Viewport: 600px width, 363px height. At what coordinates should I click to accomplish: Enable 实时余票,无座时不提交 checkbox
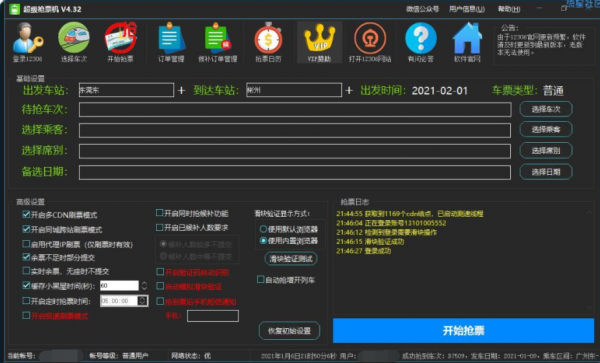point(26,271)
